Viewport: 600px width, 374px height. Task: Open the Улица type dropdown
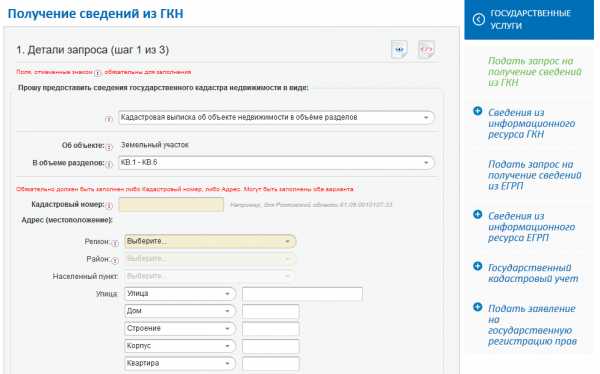[x=179, y=294]
